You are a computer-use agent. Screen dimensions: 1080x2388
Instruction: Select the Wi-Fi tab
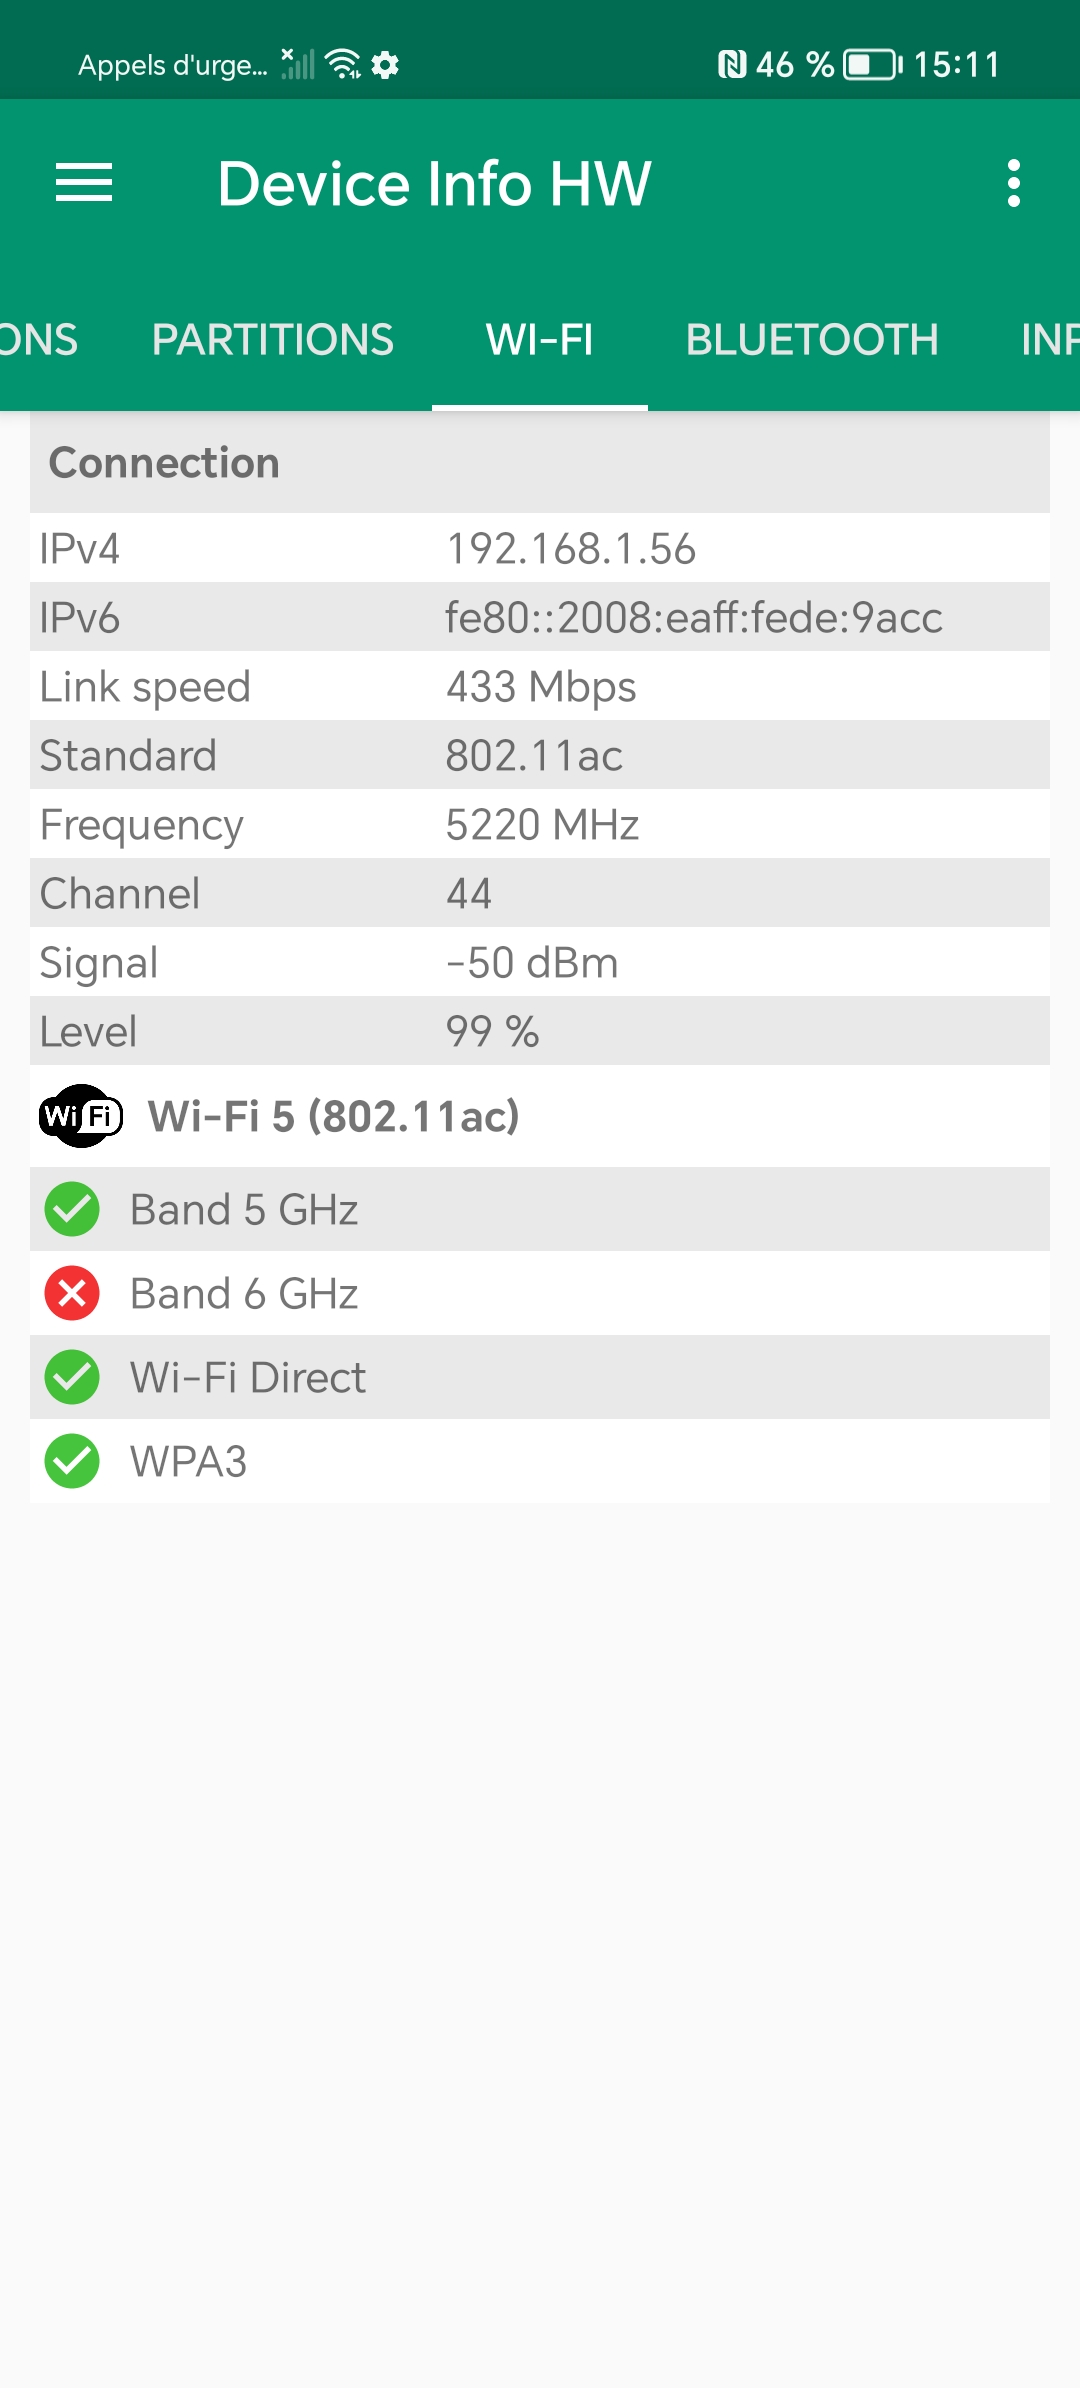pos(539,340)
